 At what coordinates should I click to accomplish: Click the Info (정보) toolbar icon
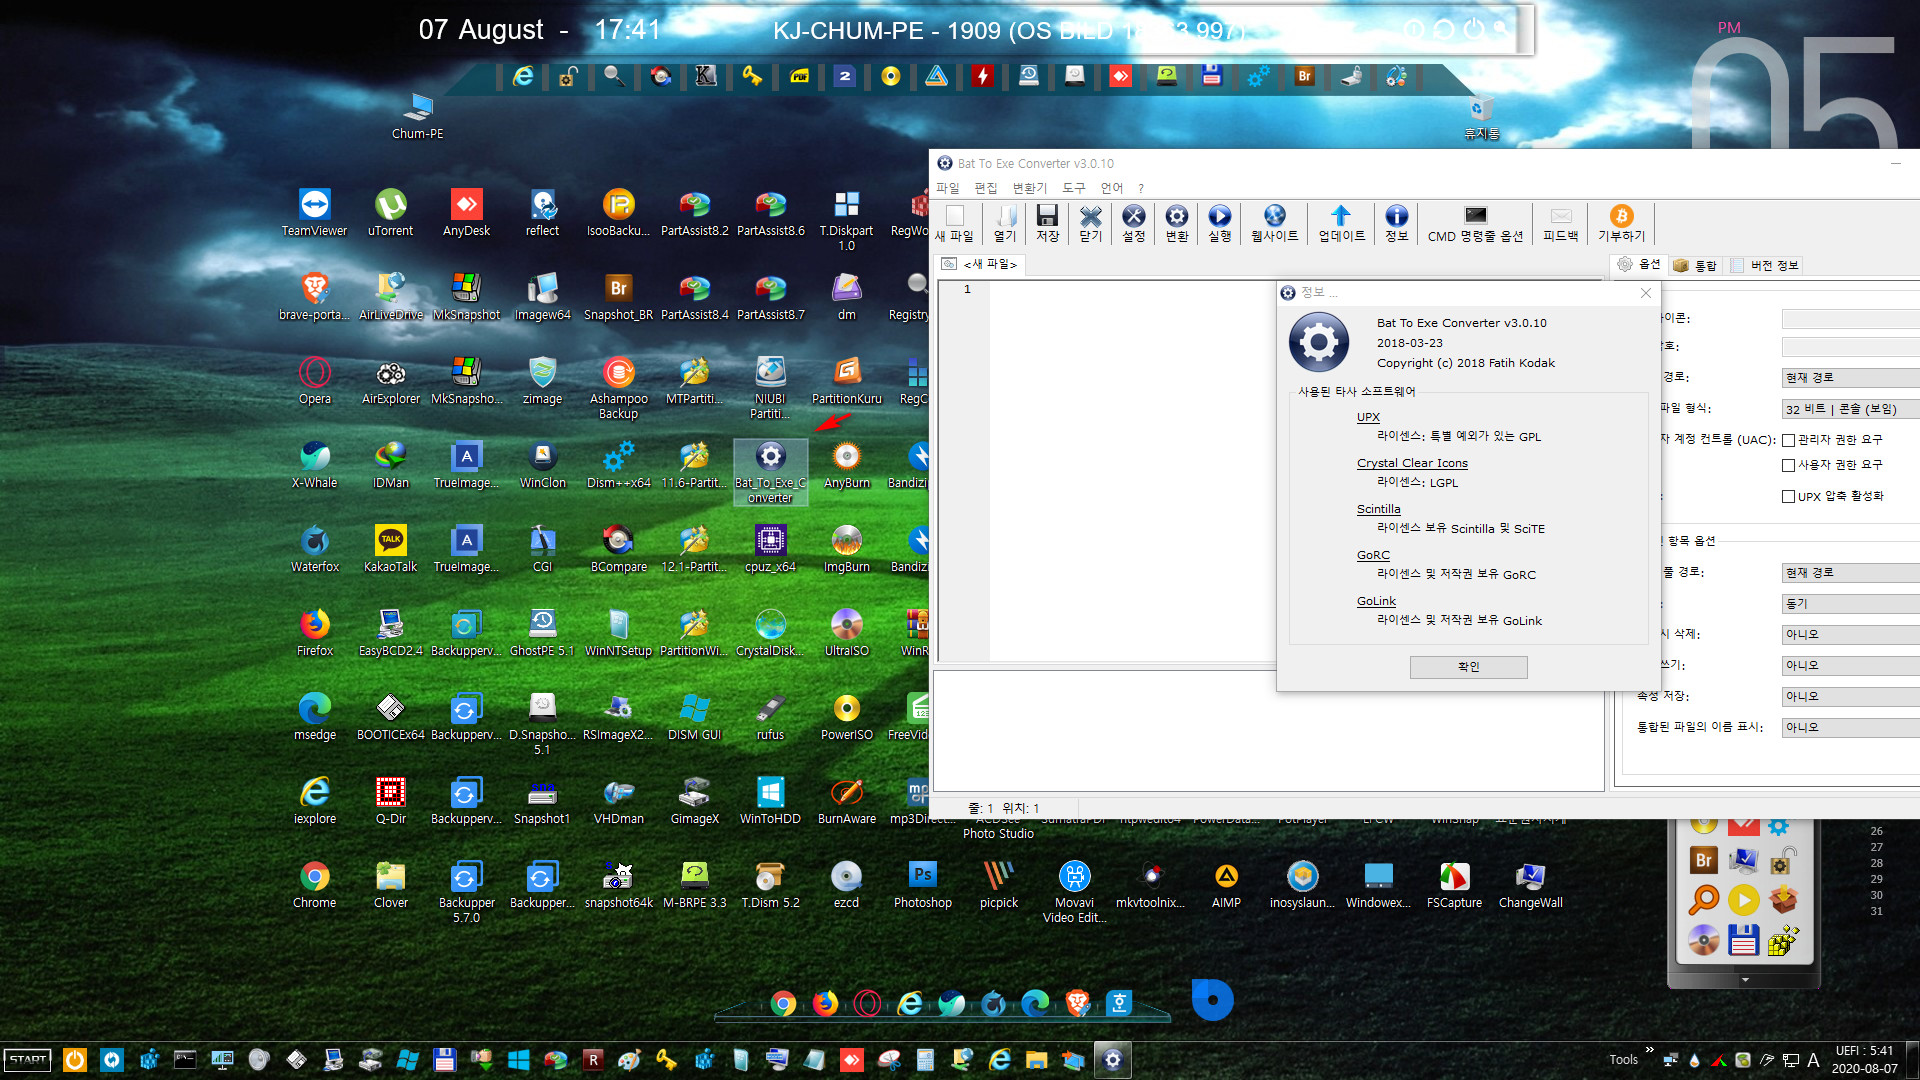click(1396, 223)
